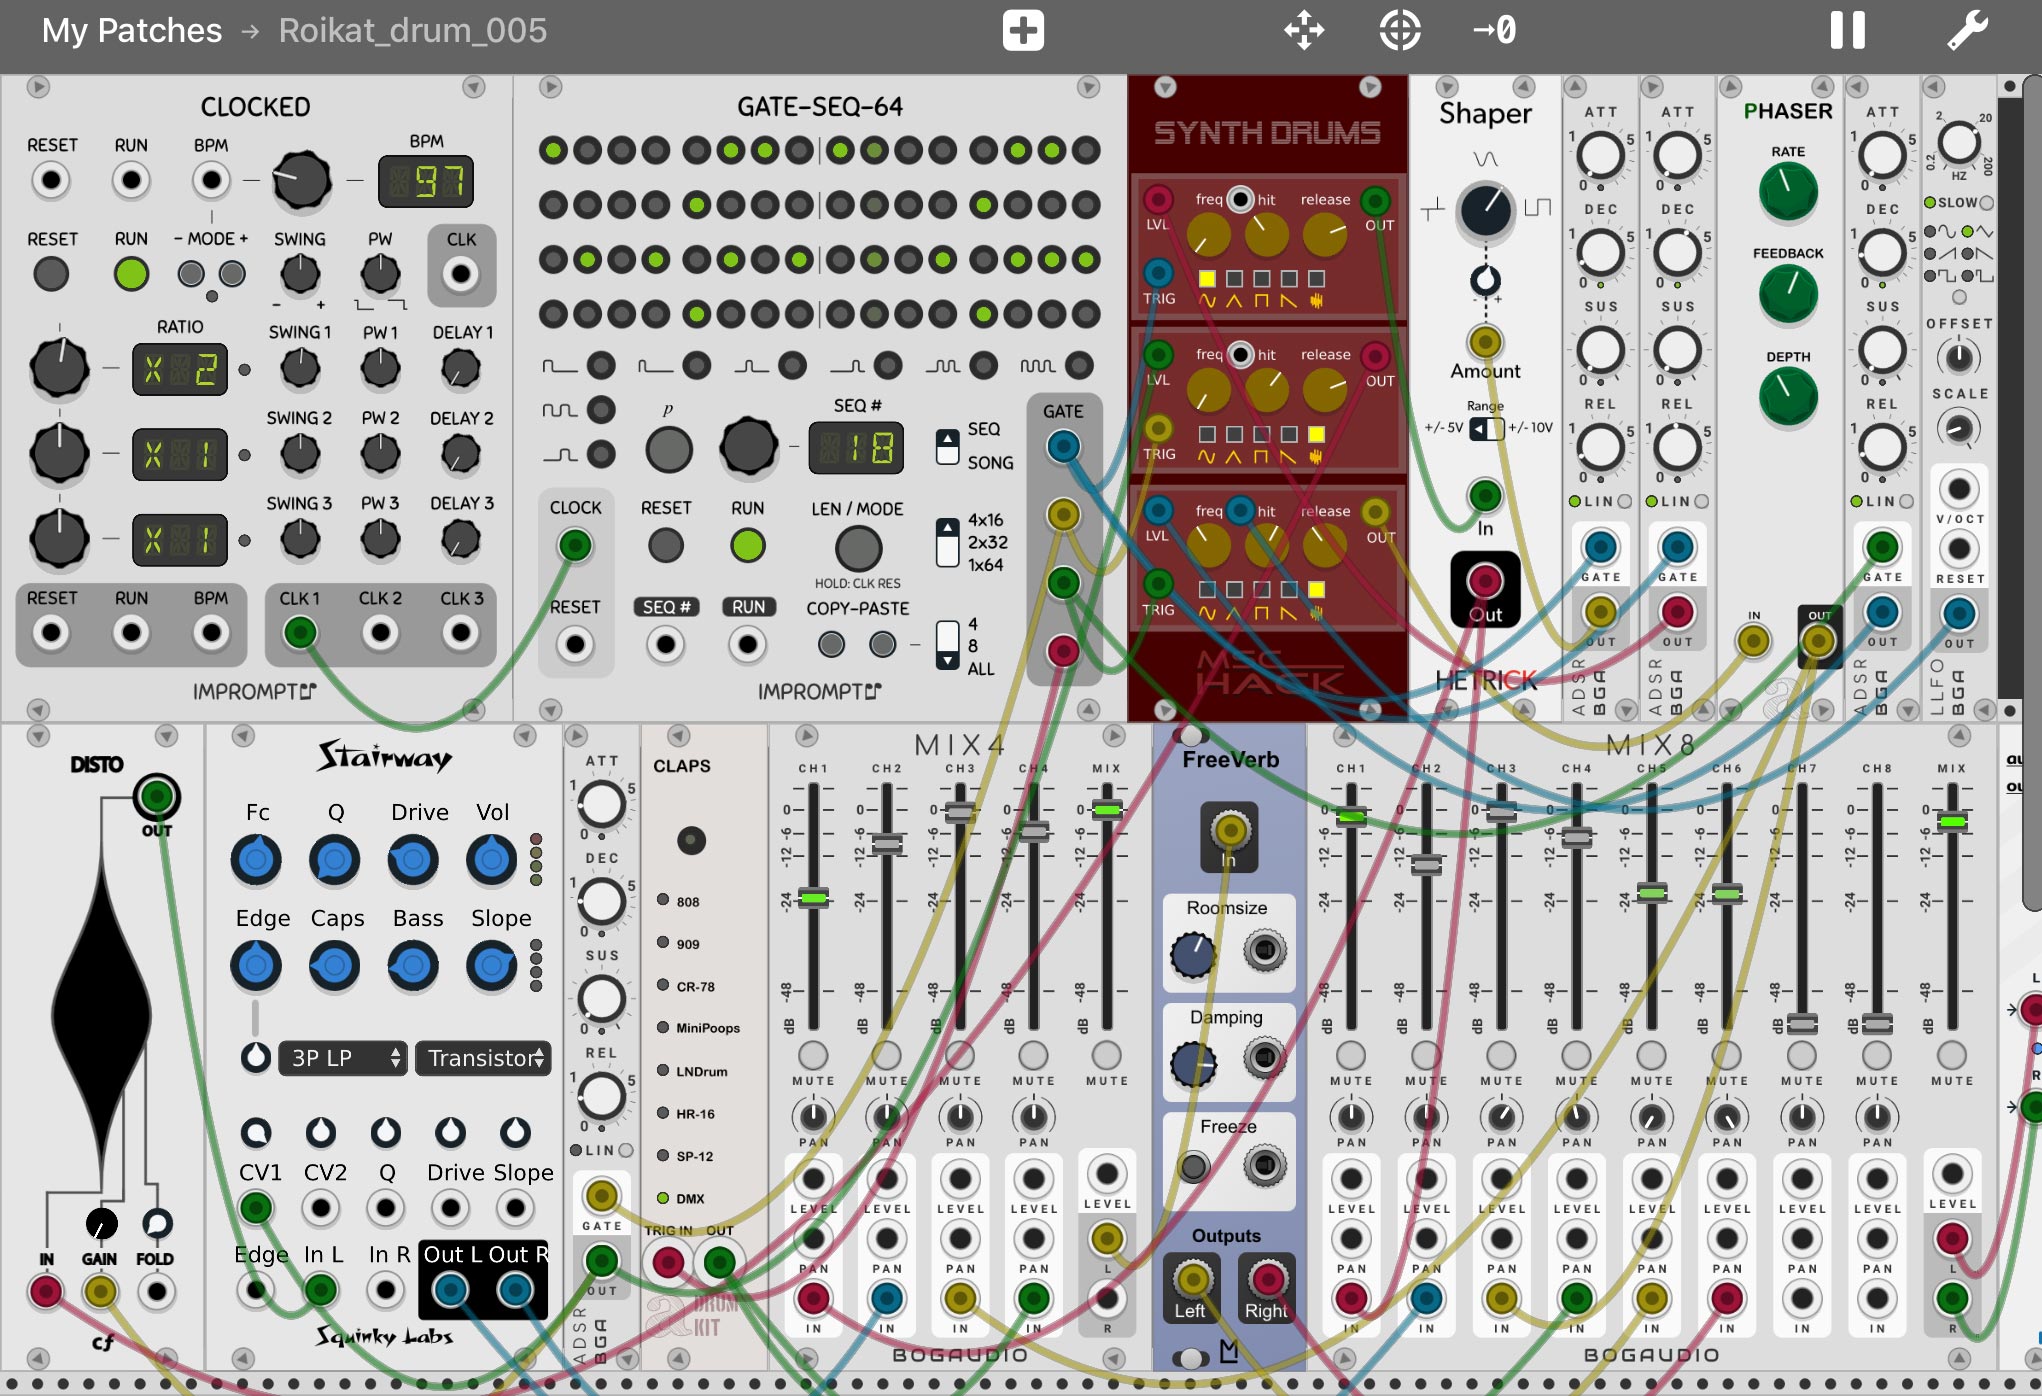Click the MIX master fader on MIX8
2042x1396 pixels.
click(1952, 822)
